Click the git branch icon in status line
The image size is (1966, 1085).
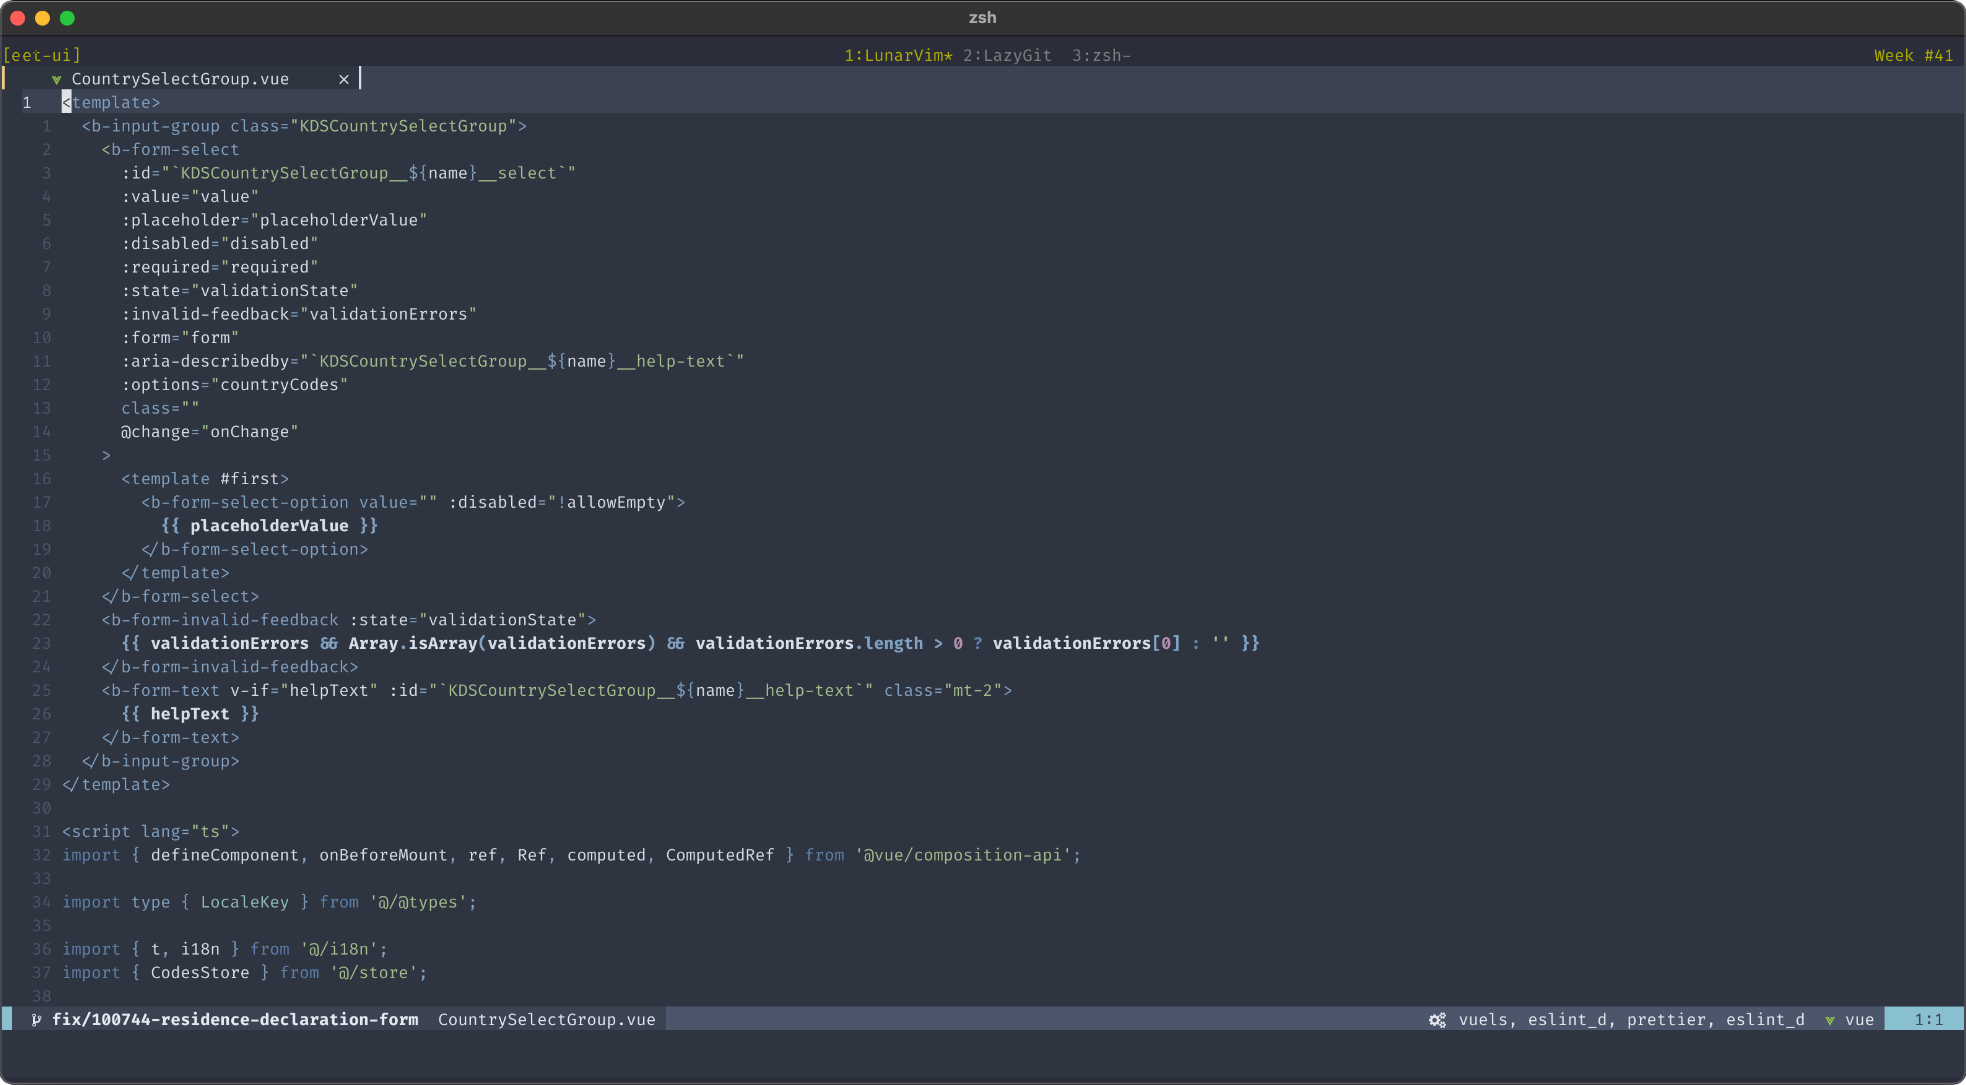(x=36, y=1019)
